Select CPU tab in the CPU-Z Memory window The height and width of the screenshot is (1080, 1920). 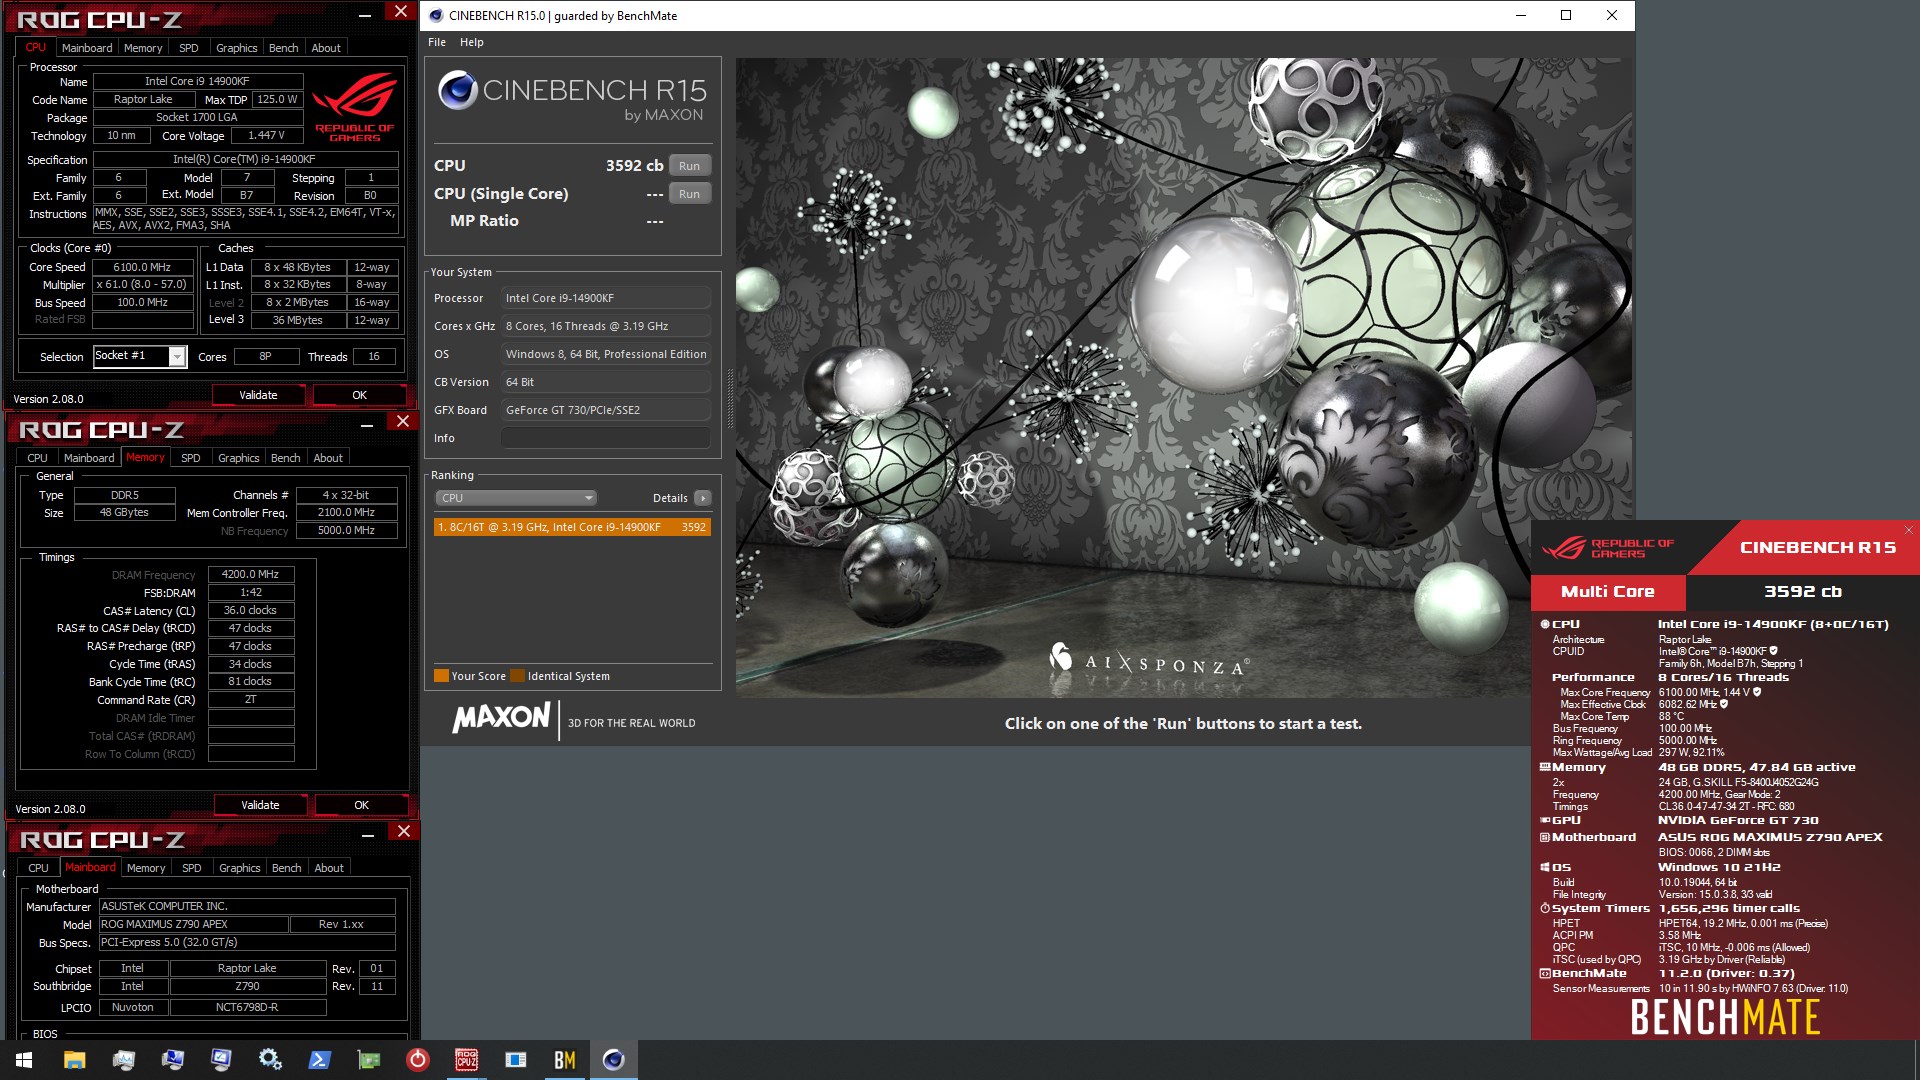click(x=38, y=458)
